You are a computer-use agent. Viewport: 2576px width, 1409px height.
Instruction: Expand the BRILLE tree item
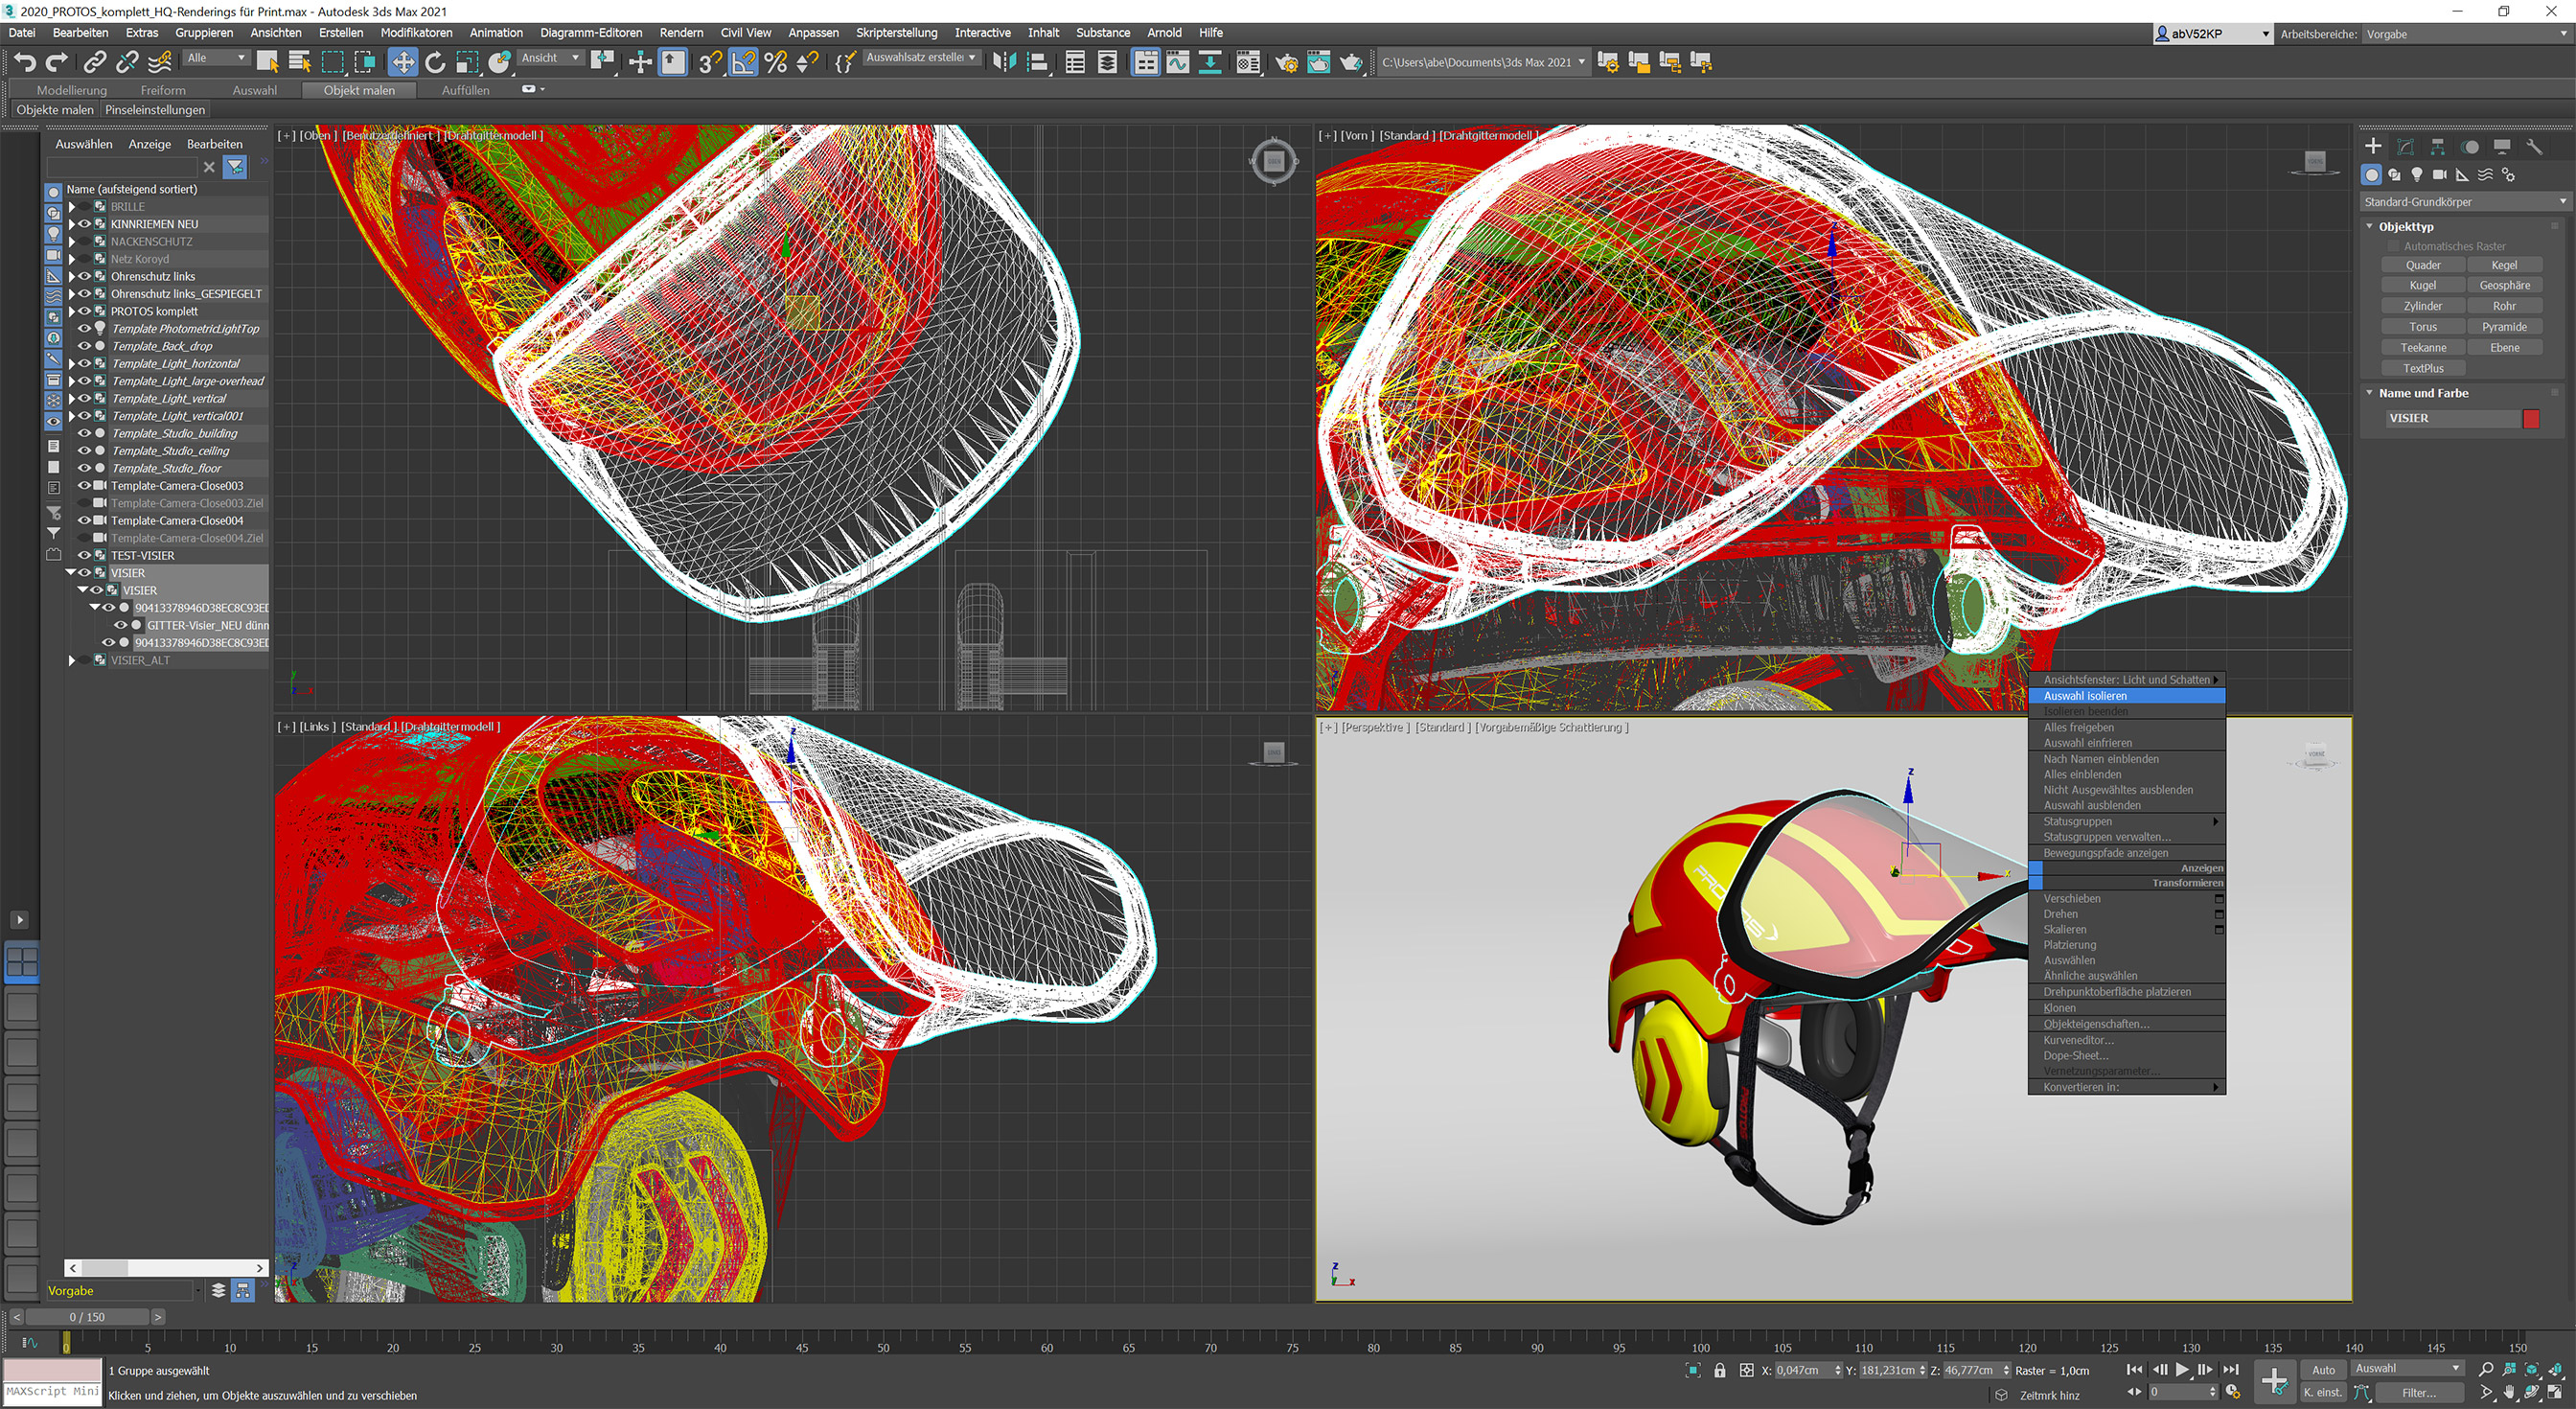click(72, 207)
